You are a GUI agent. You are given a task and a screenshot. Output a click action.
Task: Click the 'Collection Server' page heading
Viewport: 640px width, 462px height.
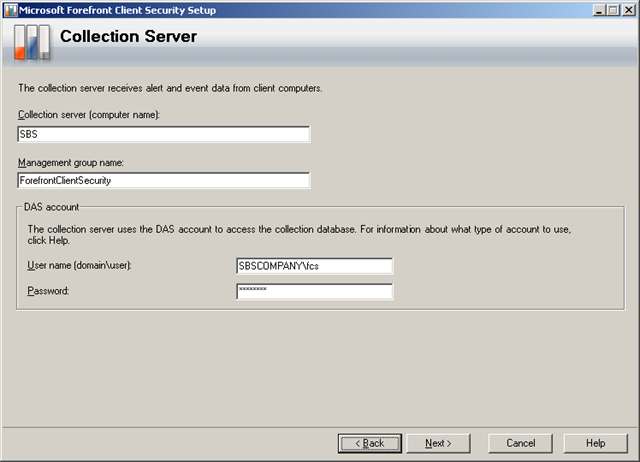pyautogui.click(x=129, y=36)
